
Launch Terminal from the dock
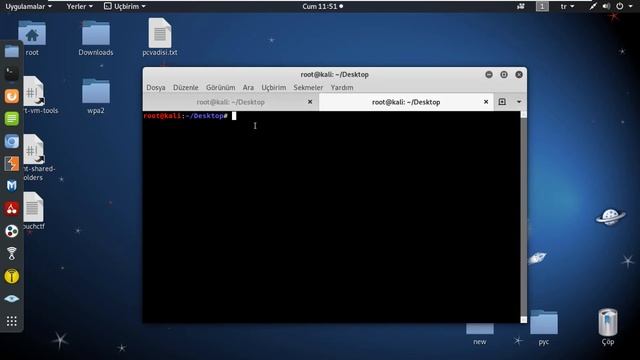click(11, 74)
